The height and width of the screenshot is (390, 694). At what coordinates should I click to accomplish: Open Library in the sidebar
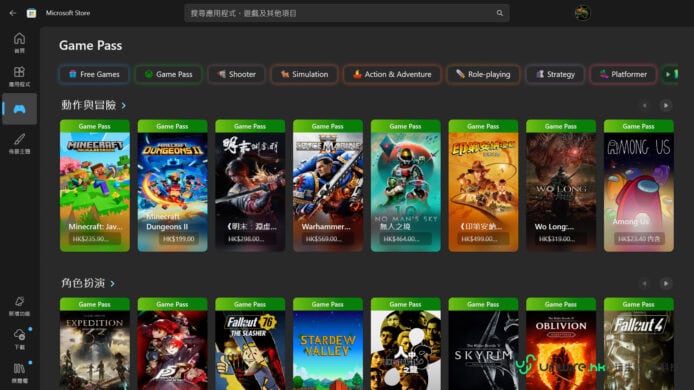[x=19, y=373]
